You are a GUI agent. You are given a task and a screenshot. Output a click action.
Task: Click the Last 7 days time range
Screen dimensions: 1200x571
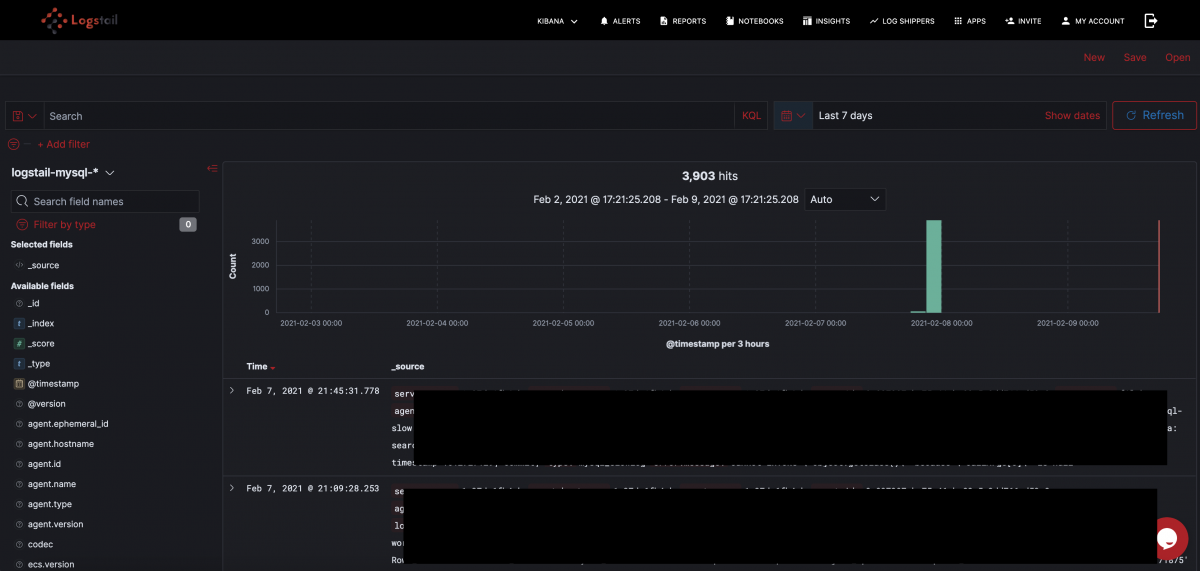click(846, 116)
